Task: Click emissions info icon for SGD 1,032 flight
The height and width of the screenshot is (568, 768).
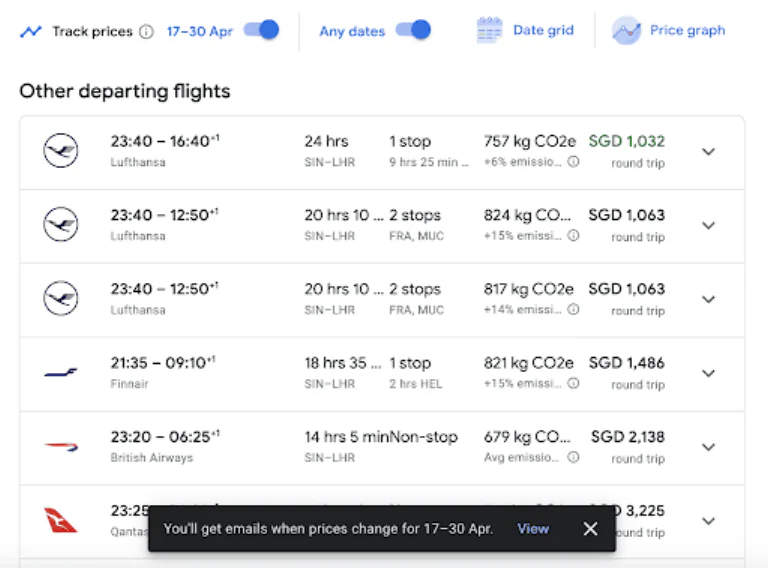Action: tap(573, 162)
